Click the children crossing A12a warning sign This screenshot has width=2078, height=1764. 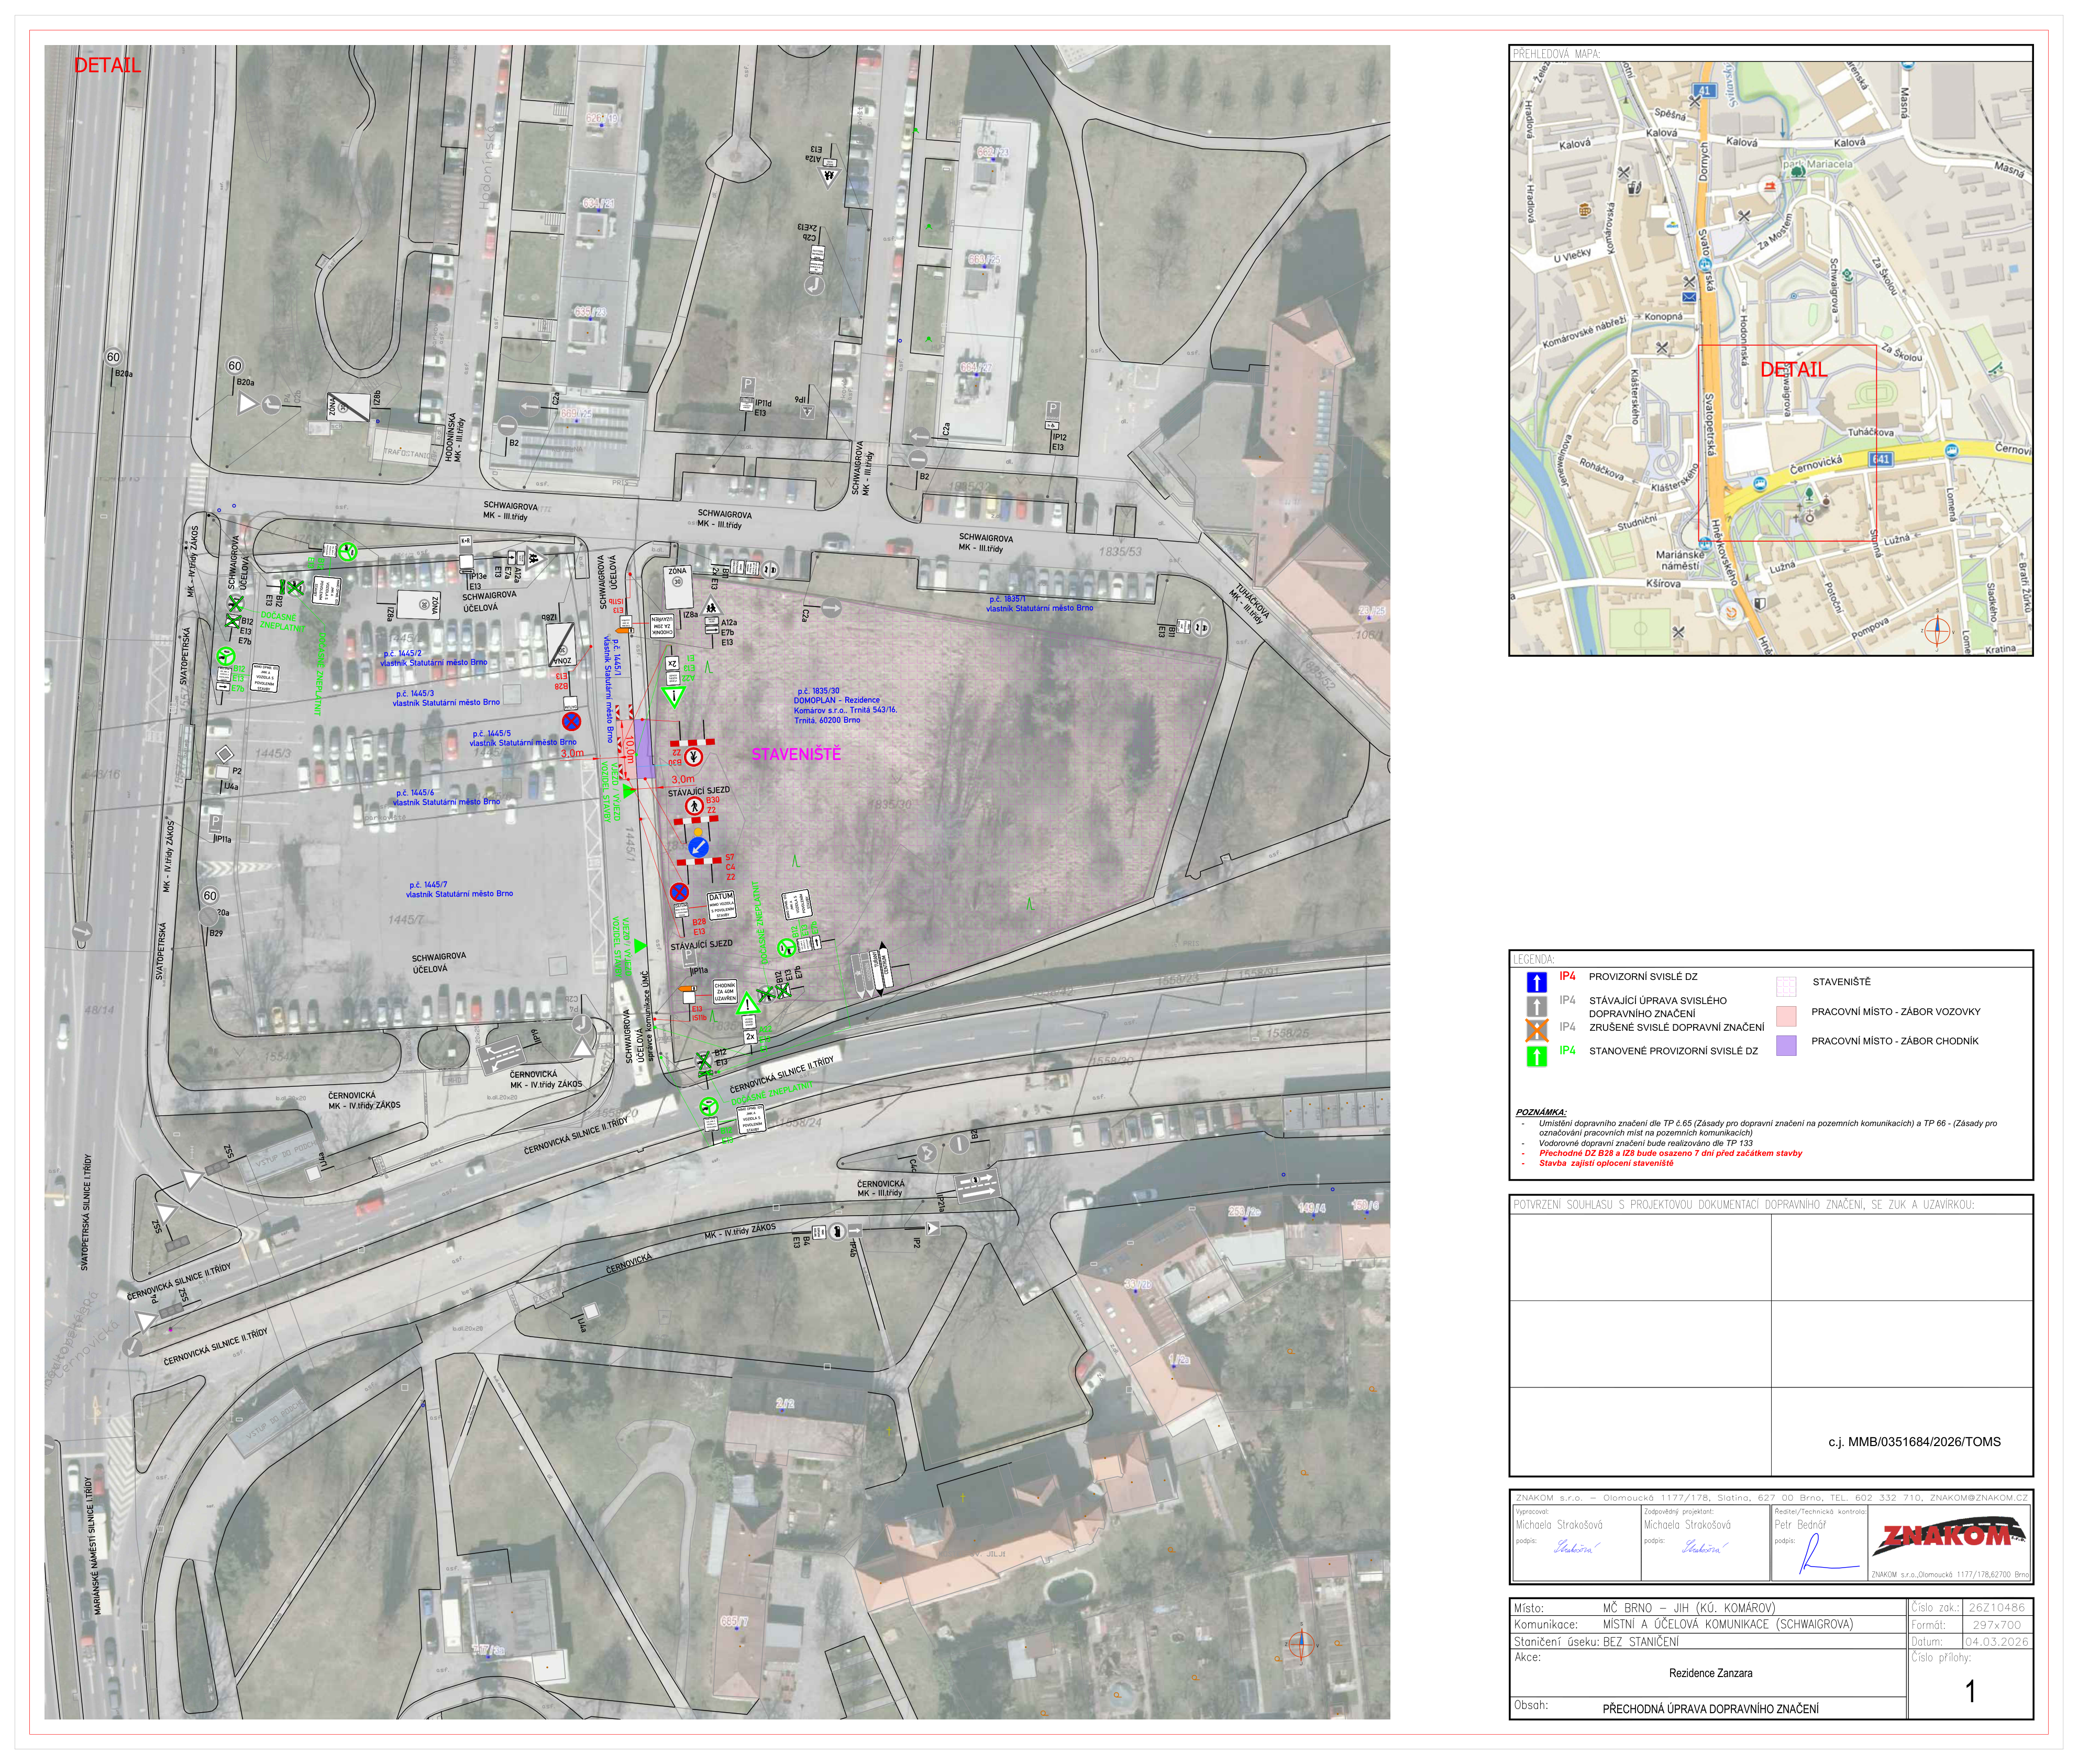[x=711, y=606]
